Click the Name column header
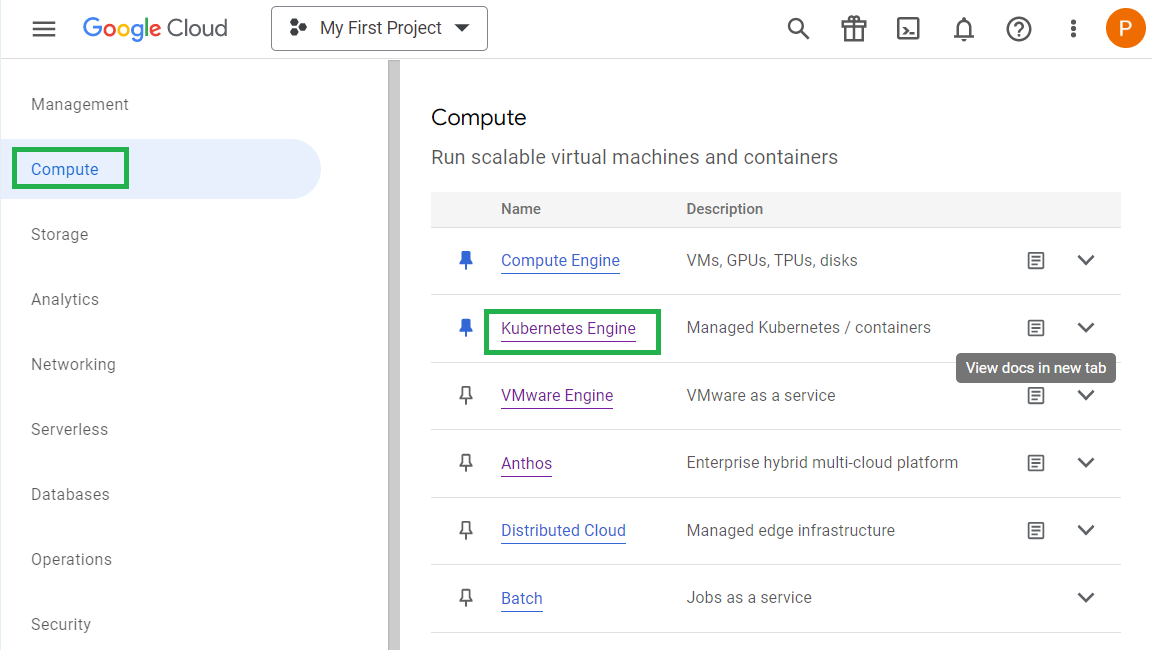Viewport: 1152px width, 650px height. [x=521, y=209]
